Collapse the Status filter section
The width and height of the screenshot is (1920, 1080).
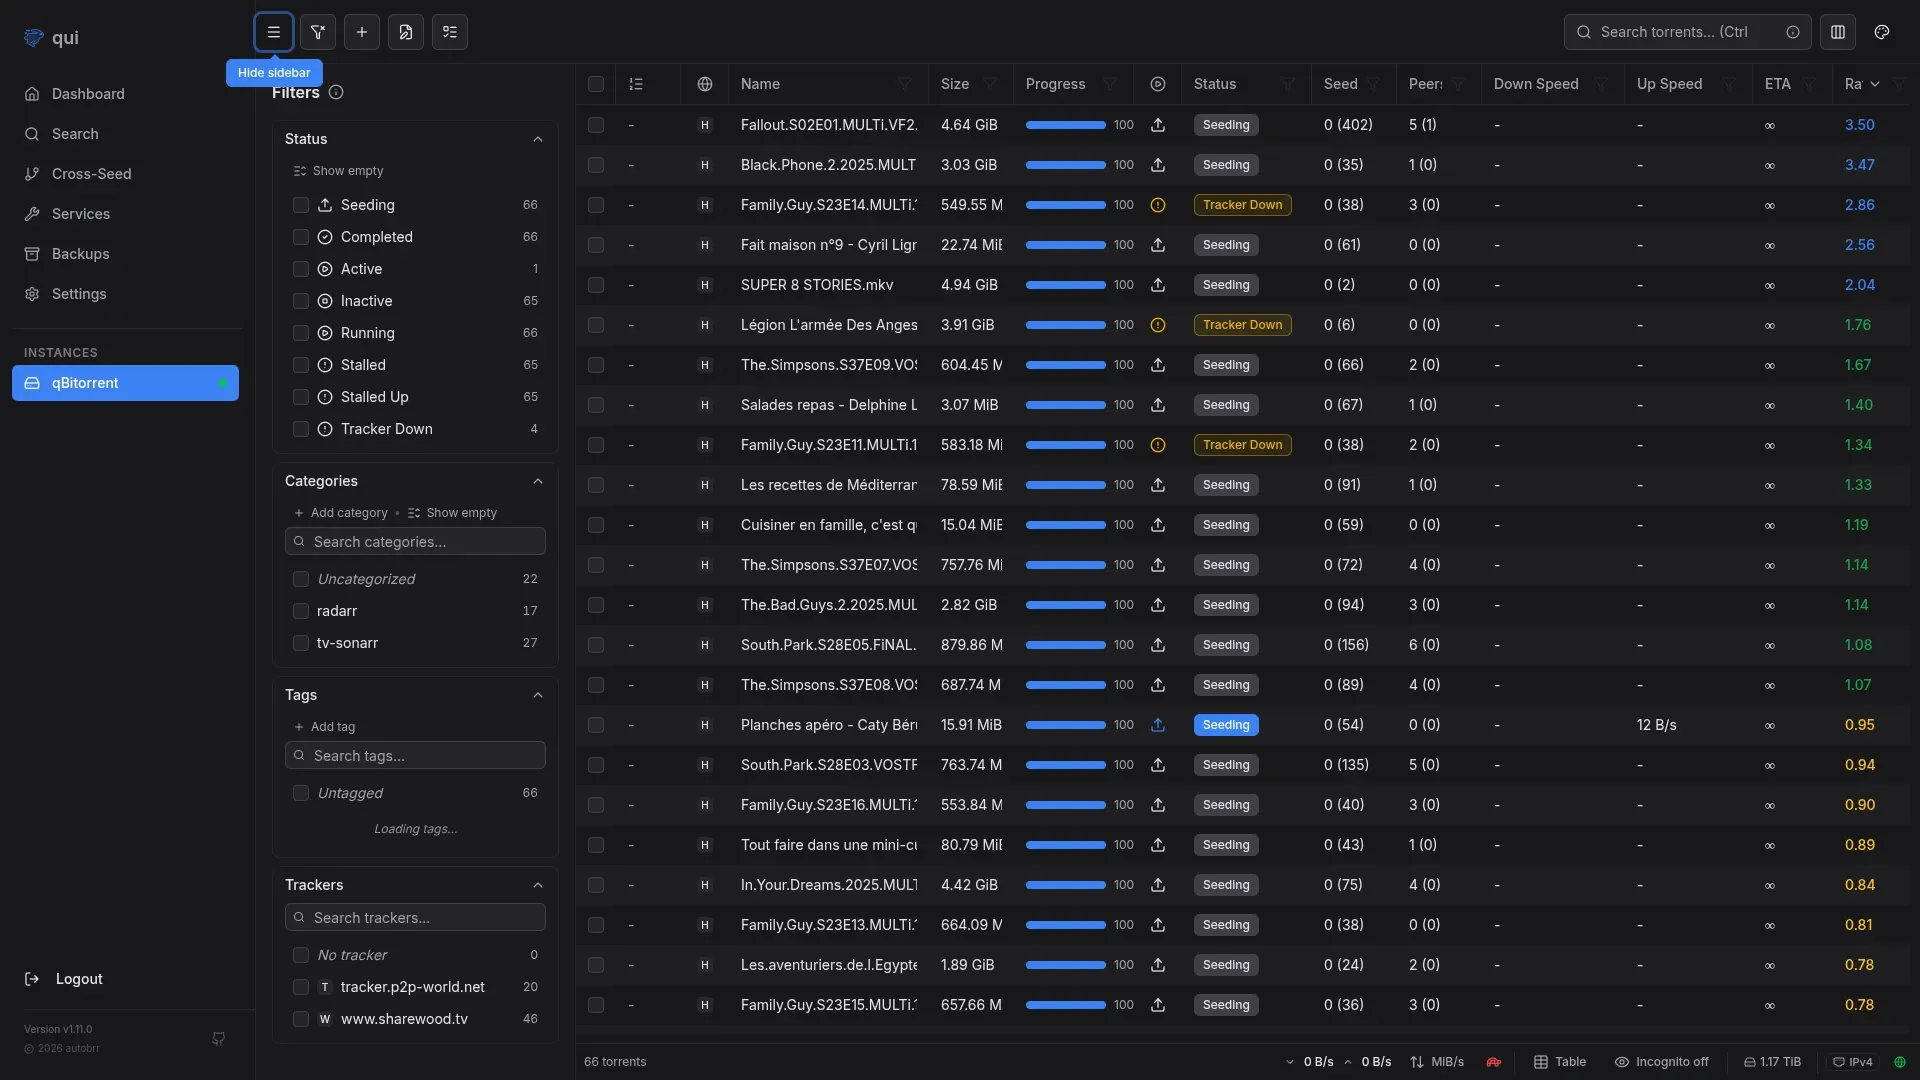pyautogui.click(x=538, y=139)
